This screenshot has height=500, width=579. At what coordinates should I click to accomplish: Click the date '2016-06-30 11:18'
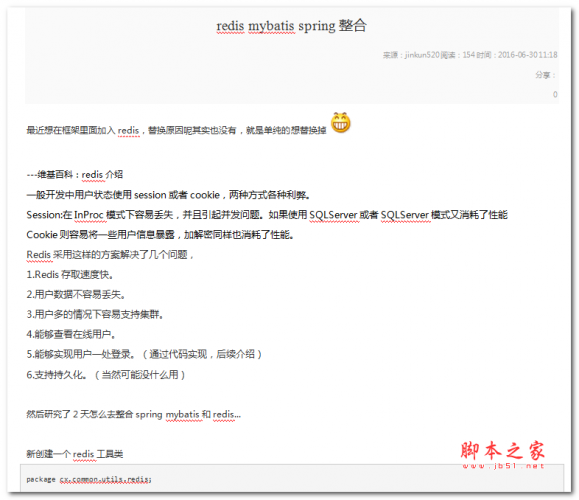(527, 55)
